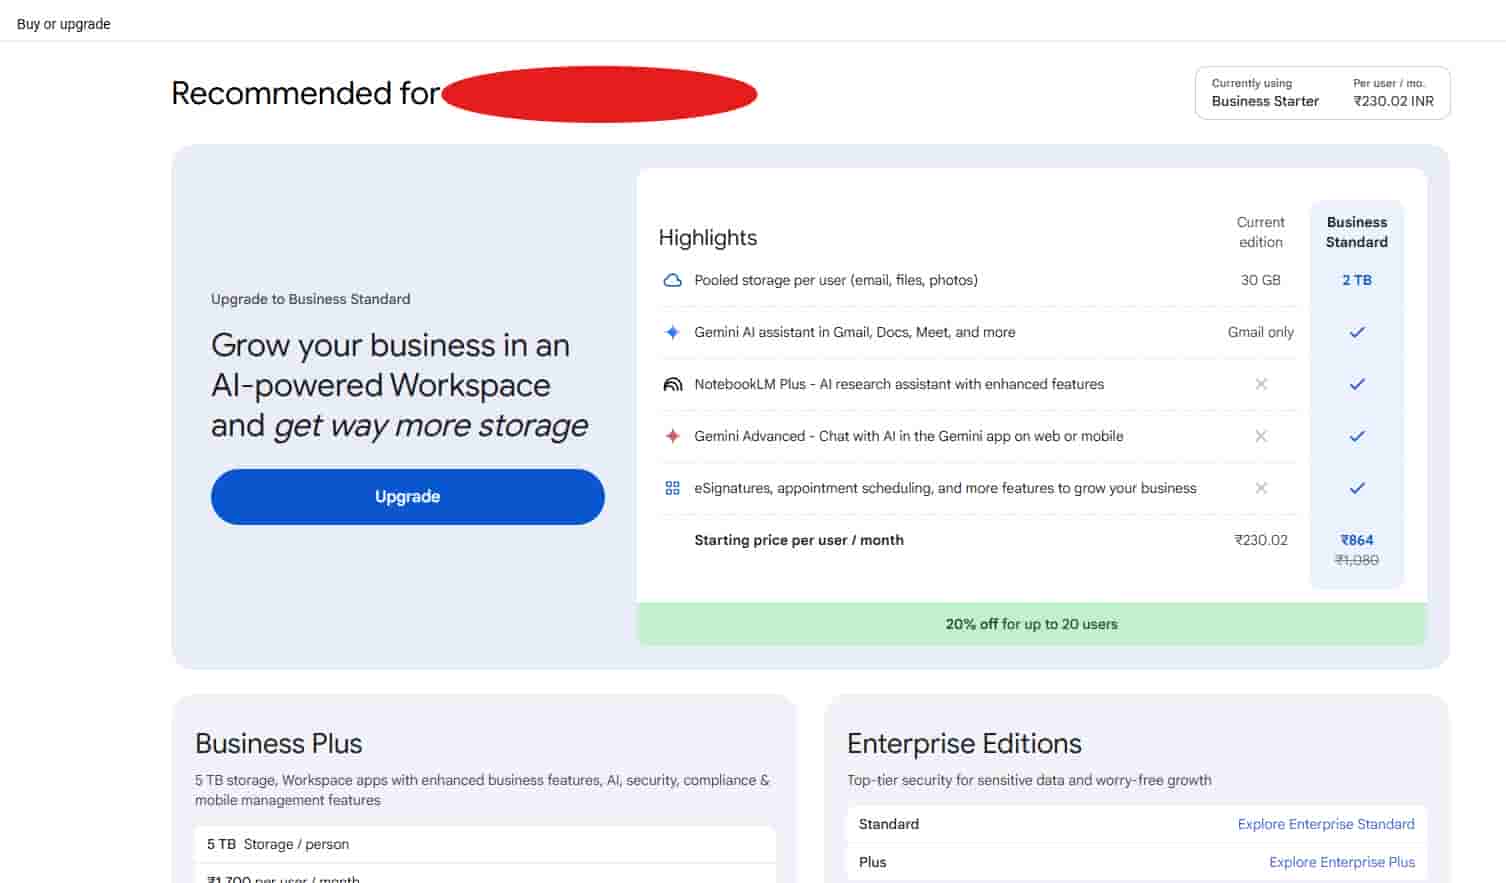Image resolution: width=1506 pixels, height=883 pixels.
Task: Click the Business Standard checkmark for Gemini AI assistant
Action: (x=1356, y=332)
